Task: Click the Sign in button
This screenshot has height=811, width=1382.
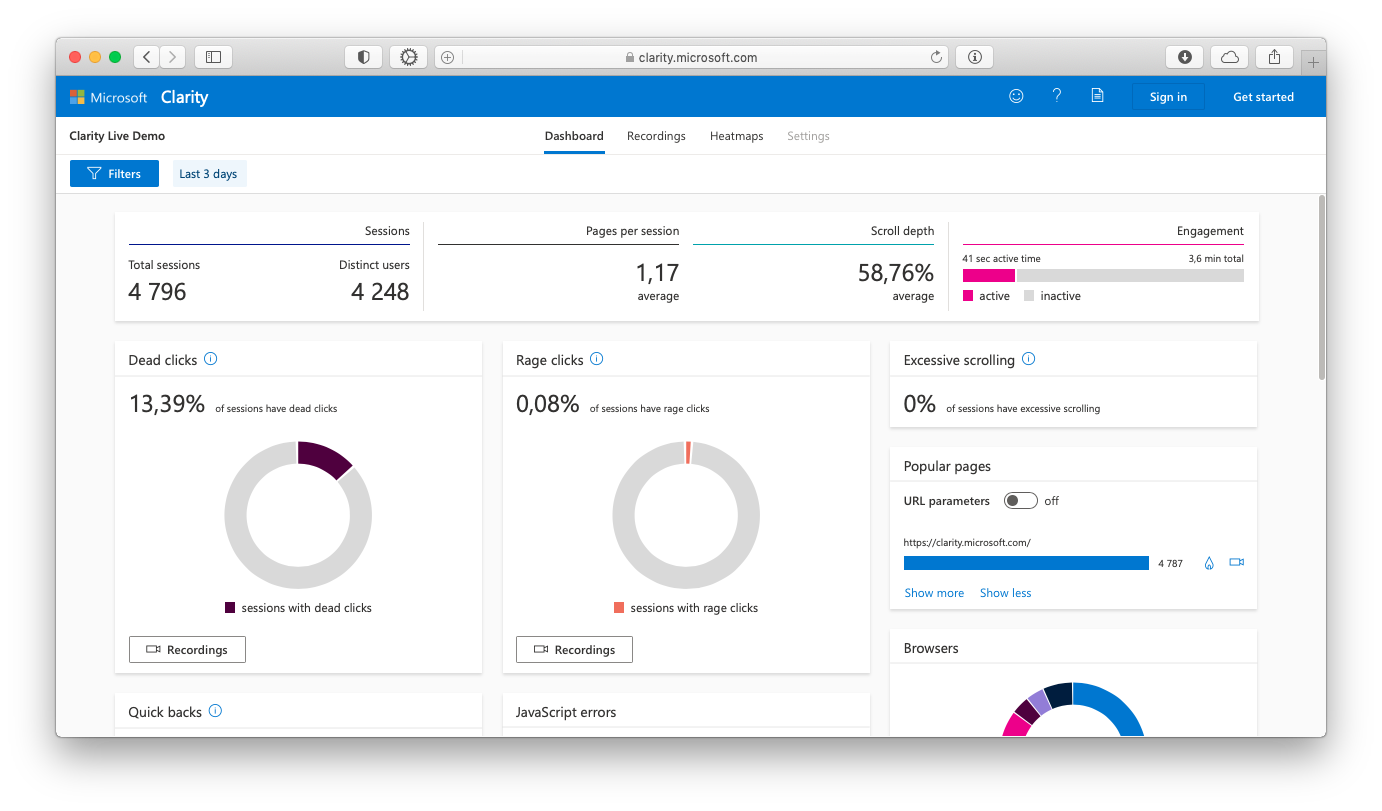Action: coord(1168,97)
